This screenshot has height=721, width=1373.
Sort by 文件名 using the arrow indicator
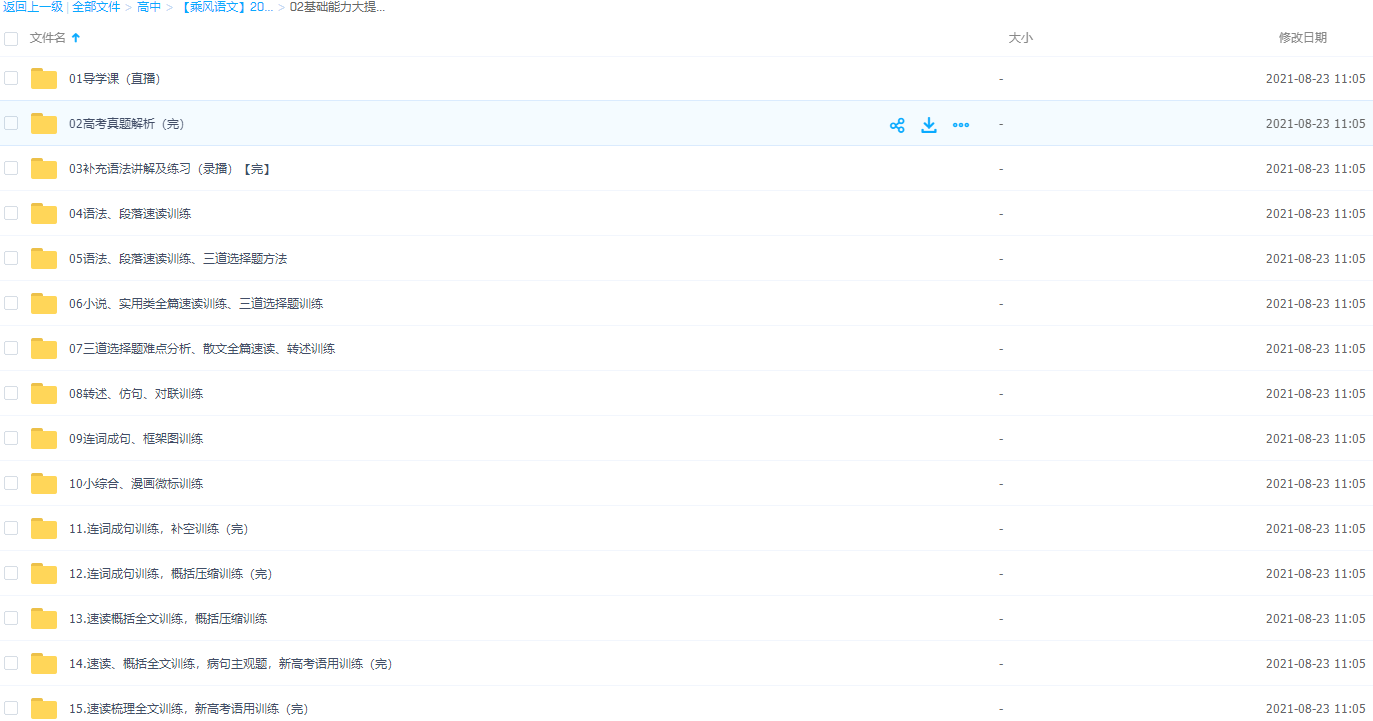(76, 38)
